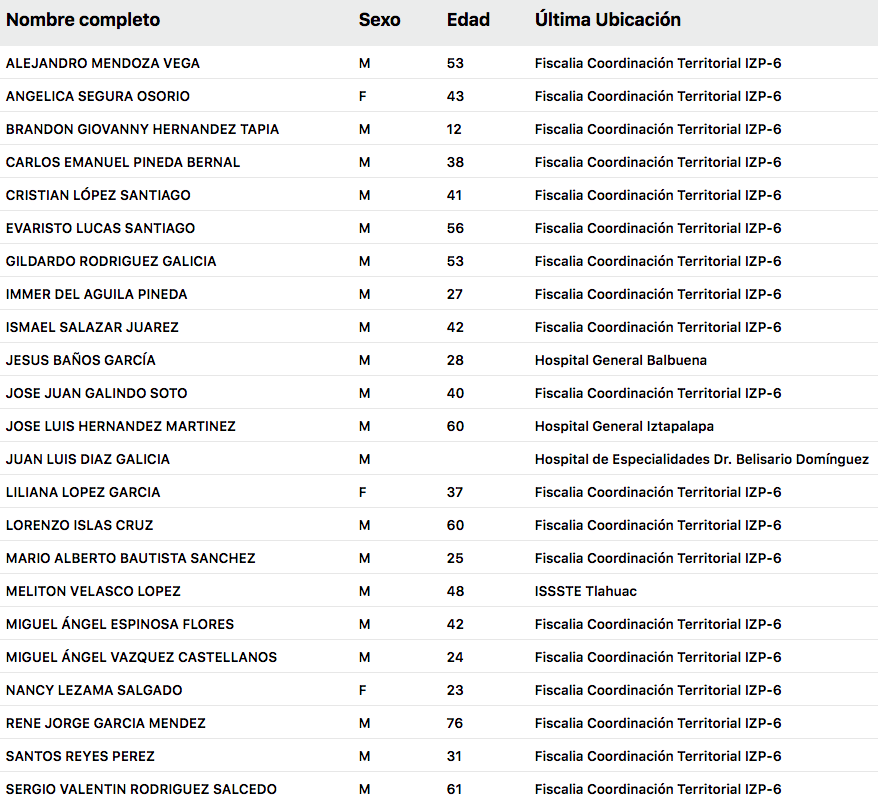This screenshot has height=804, width=878.
Task: Select the ALEJANDRO MENDOZA VEGA row
Action: [x=103, y=63]
